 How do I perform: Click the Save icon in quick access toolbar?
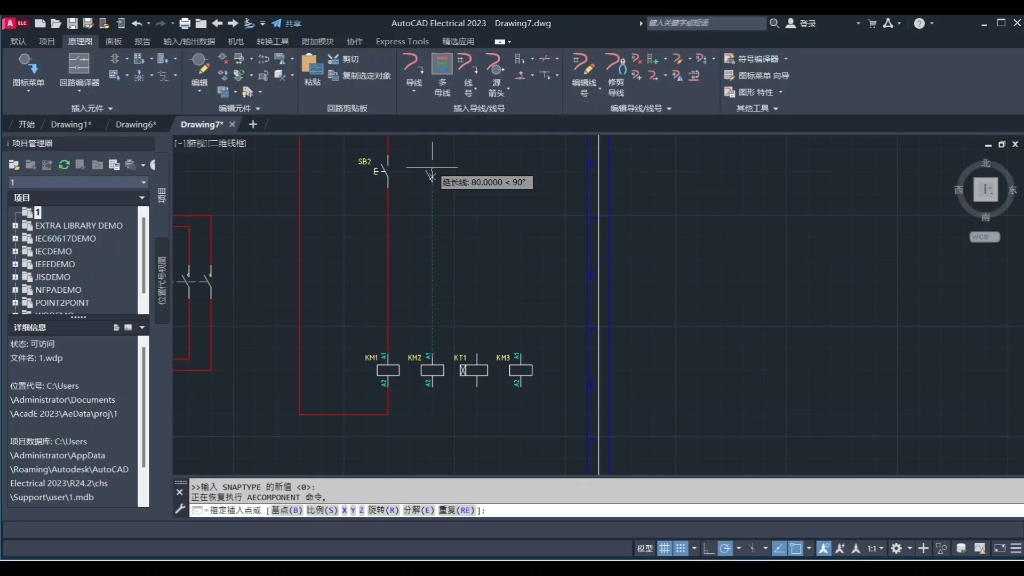pos(72,24)
